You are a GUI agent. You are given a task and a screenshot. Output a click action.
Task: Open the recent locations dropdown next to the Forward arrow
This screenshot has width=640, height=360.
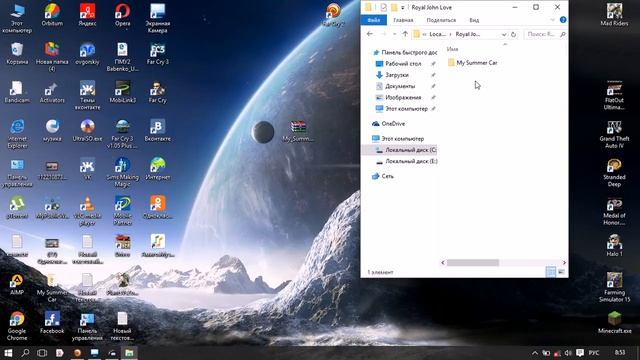click(x=394, y=34)
